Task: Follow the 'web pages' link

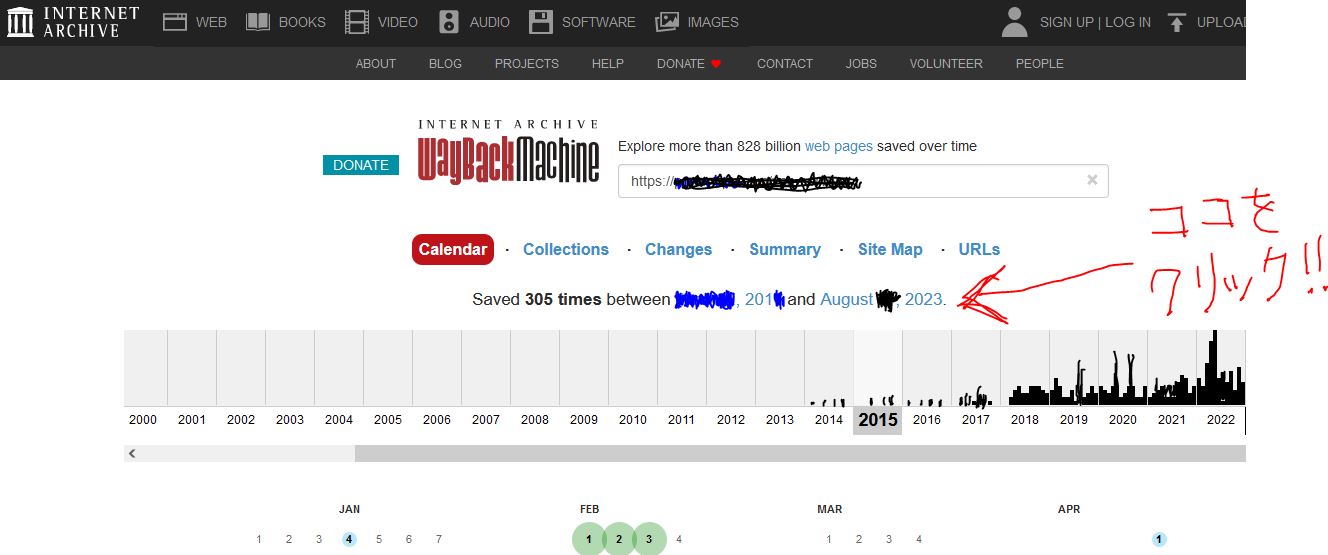Action: [x=839, y=146]
